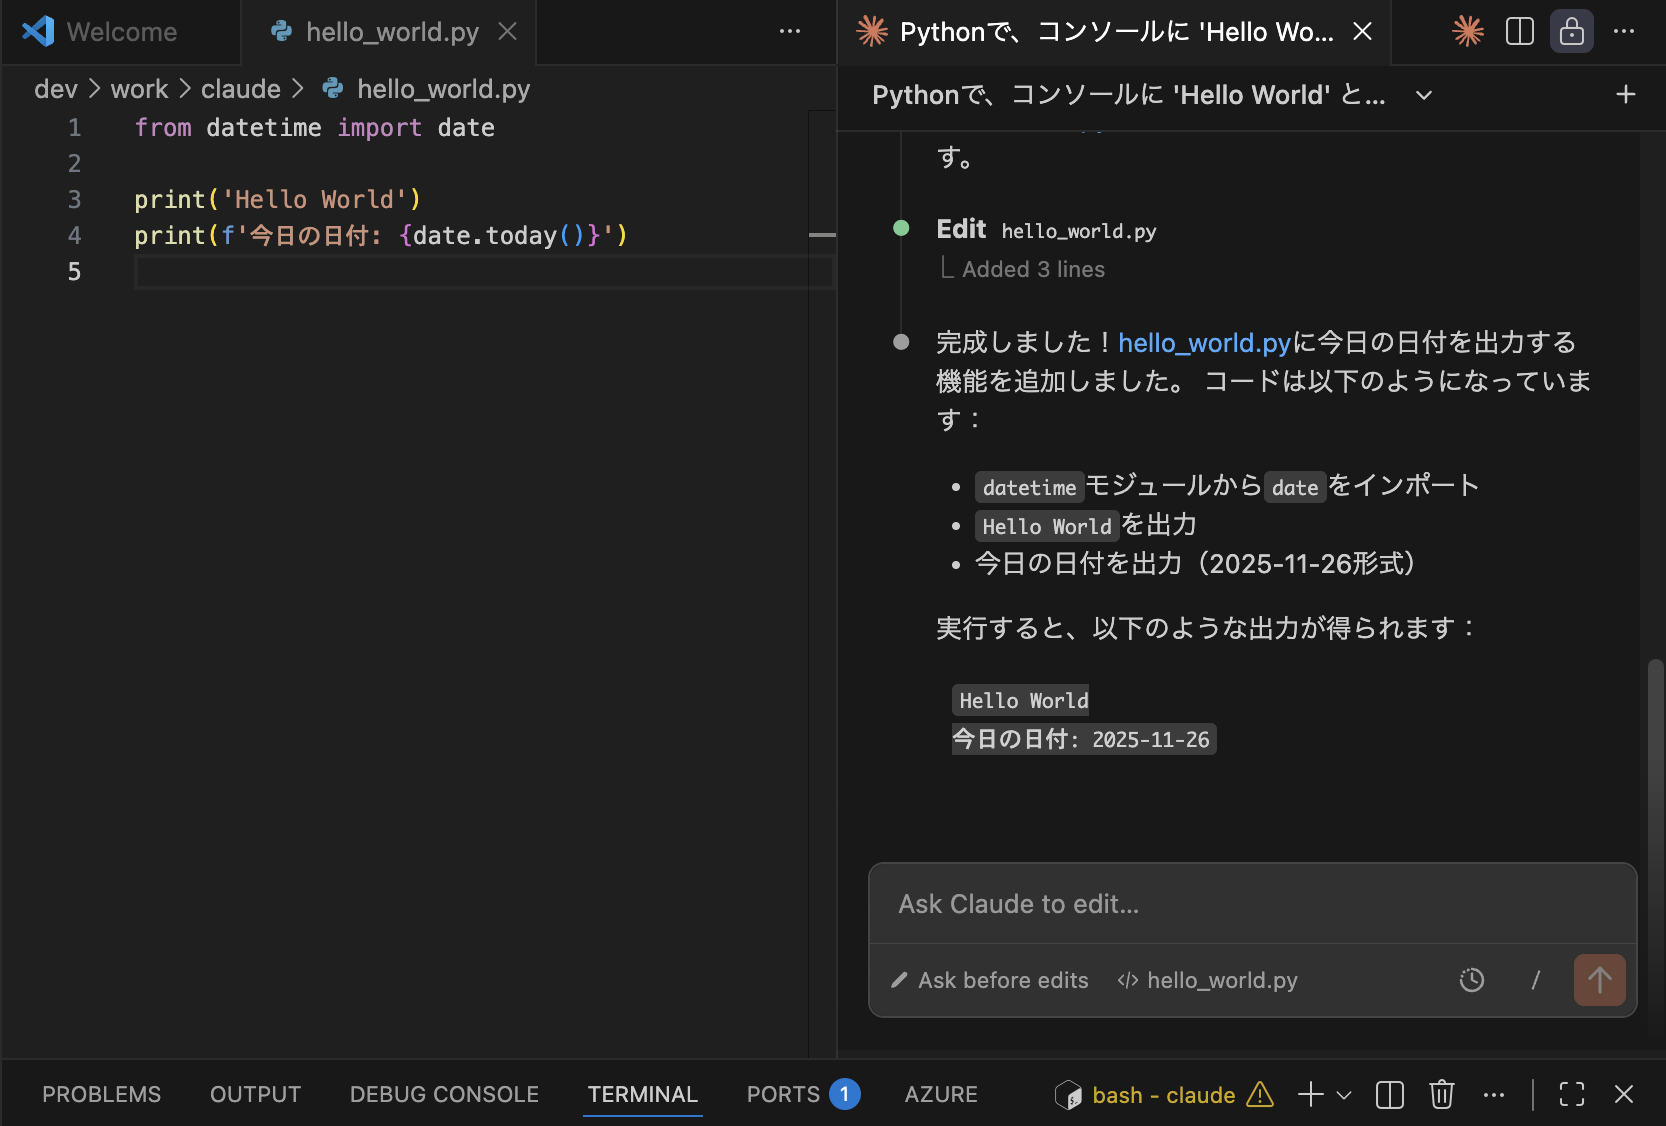Start a new conversation with plus icon
Viewport: 1666px width, 1126px height.
tap(1625, 95)
